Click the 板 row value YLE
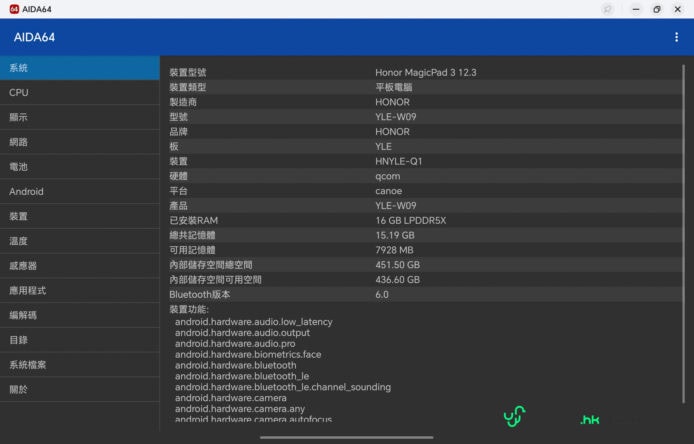This screenshot has height=444, width=694. tap(383, 147)
